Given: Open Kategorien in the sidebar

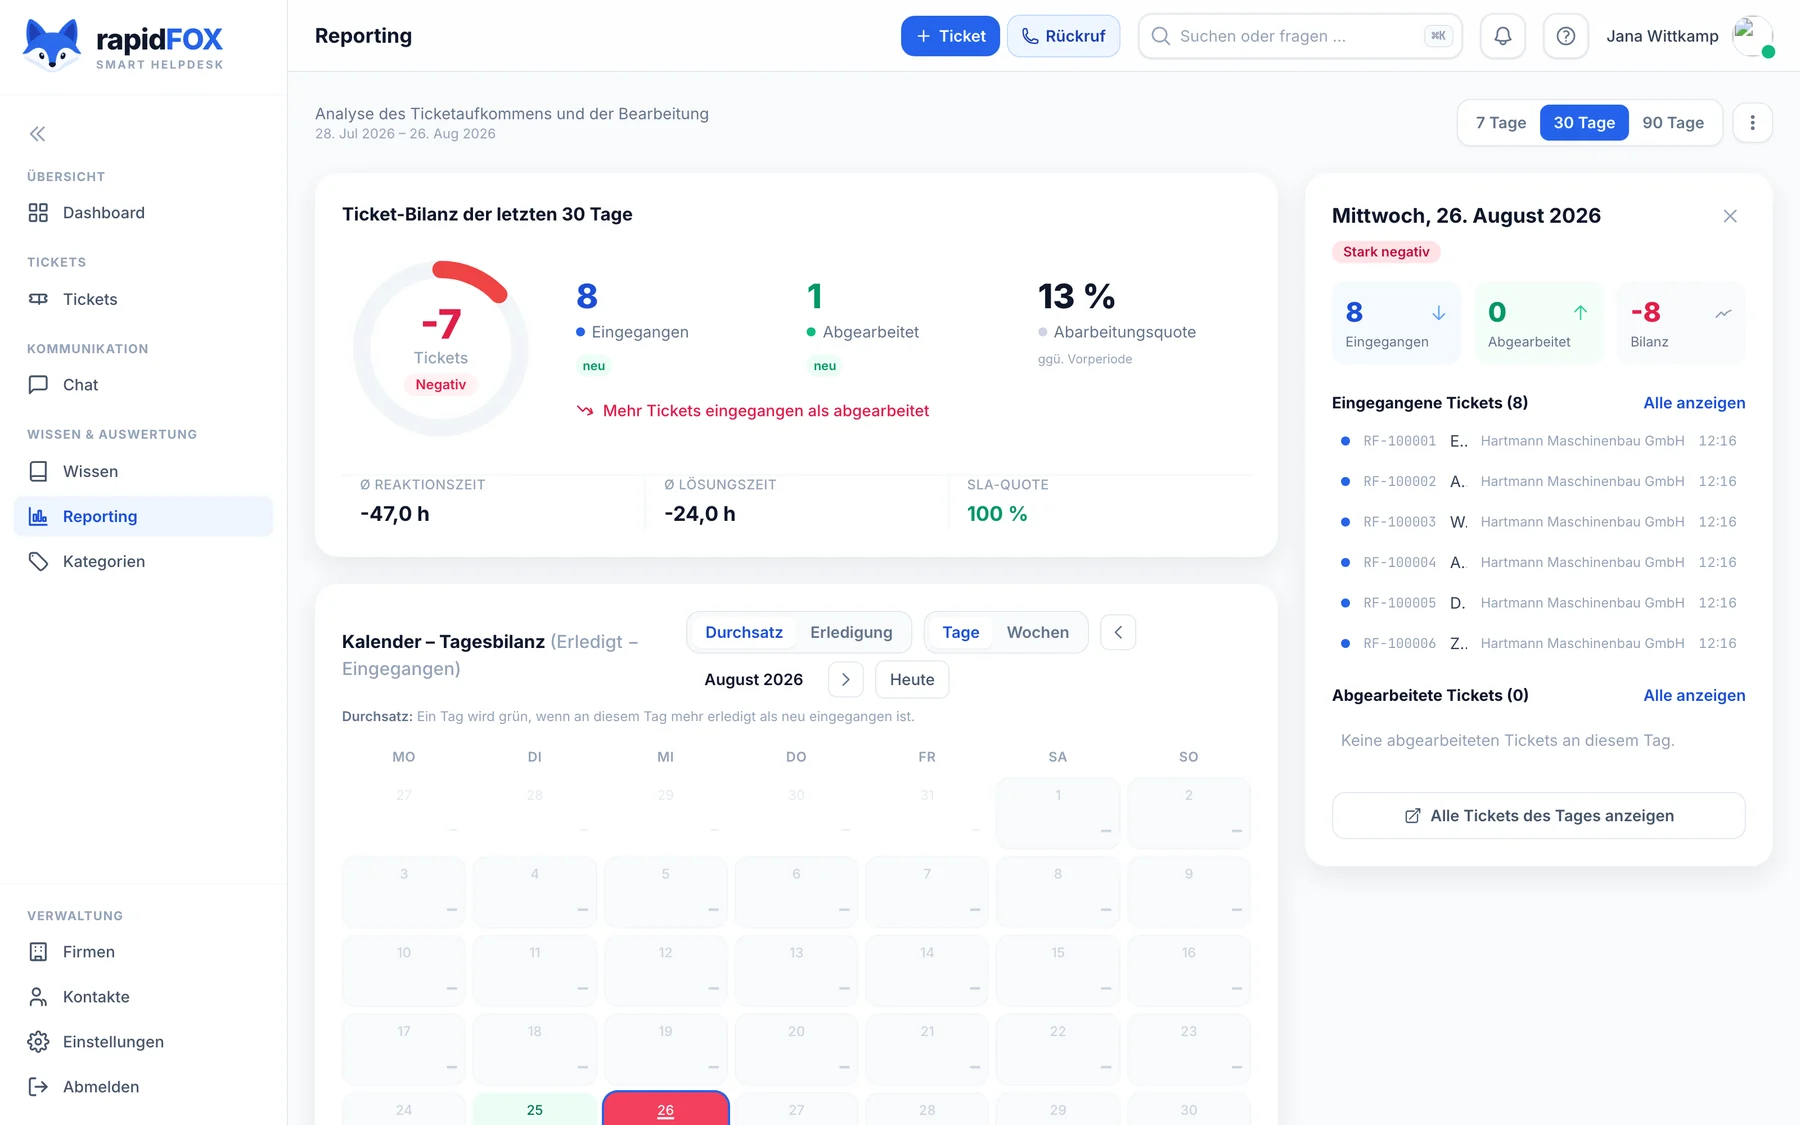Looking at the screenshot, I should click(x=143, y=561).
